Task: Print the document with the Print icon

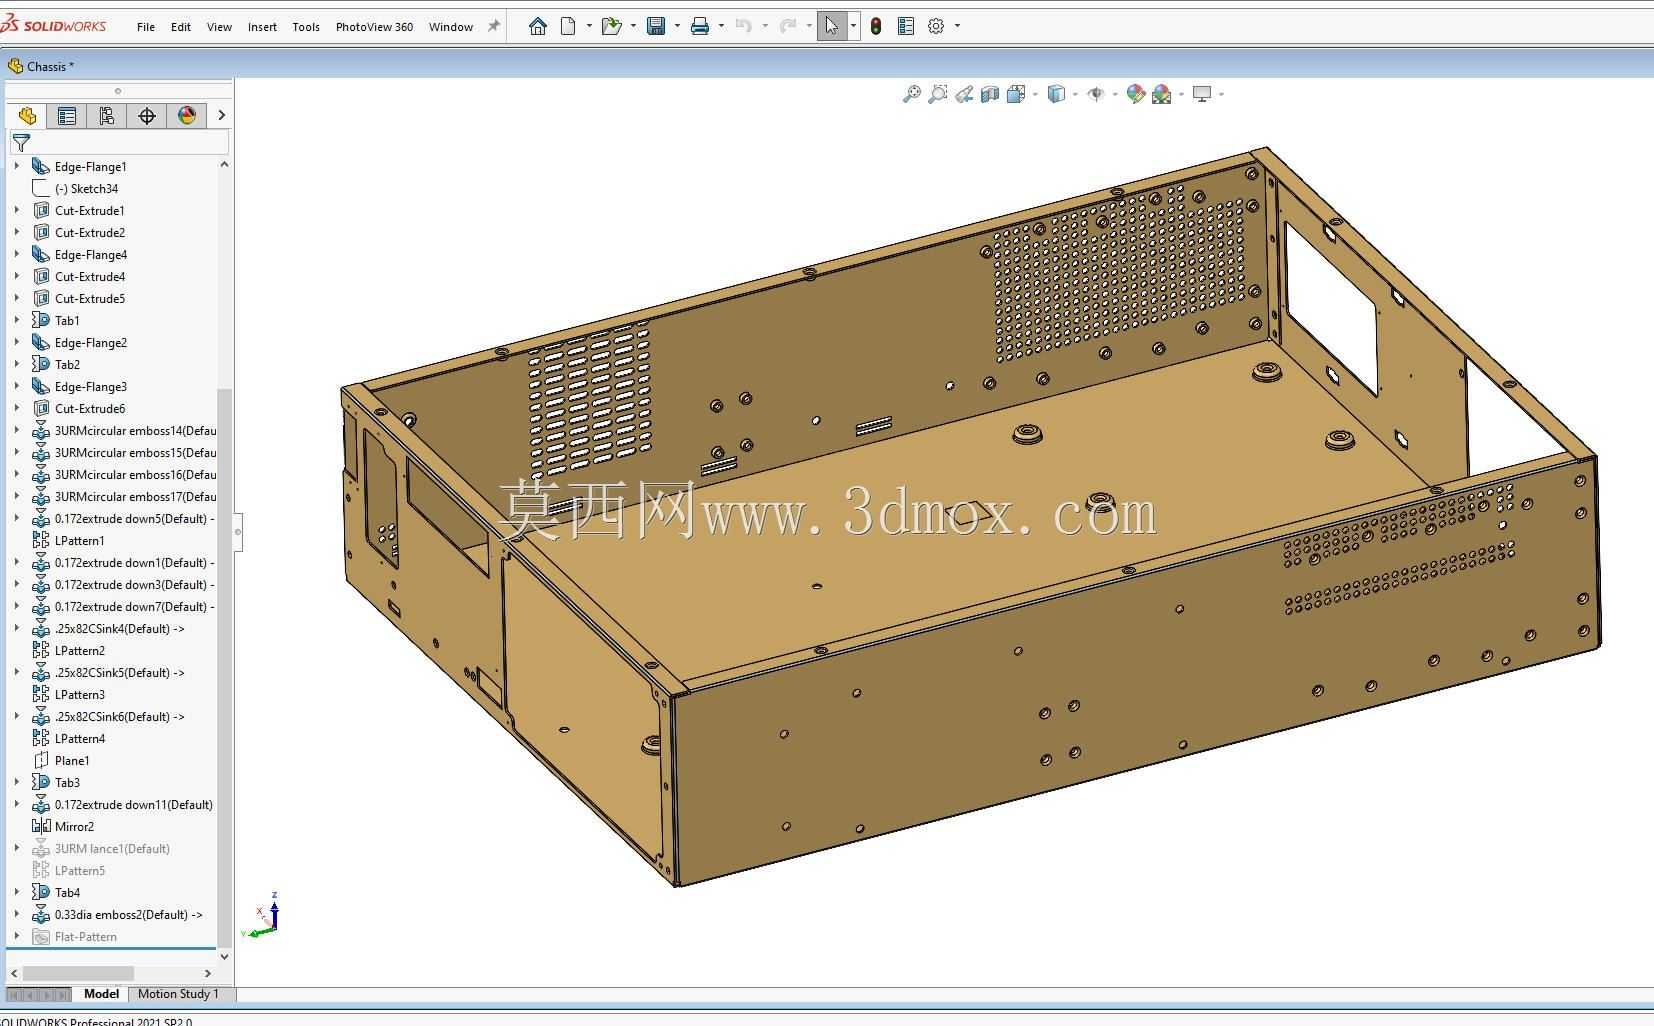Action: tap(700, 26)
